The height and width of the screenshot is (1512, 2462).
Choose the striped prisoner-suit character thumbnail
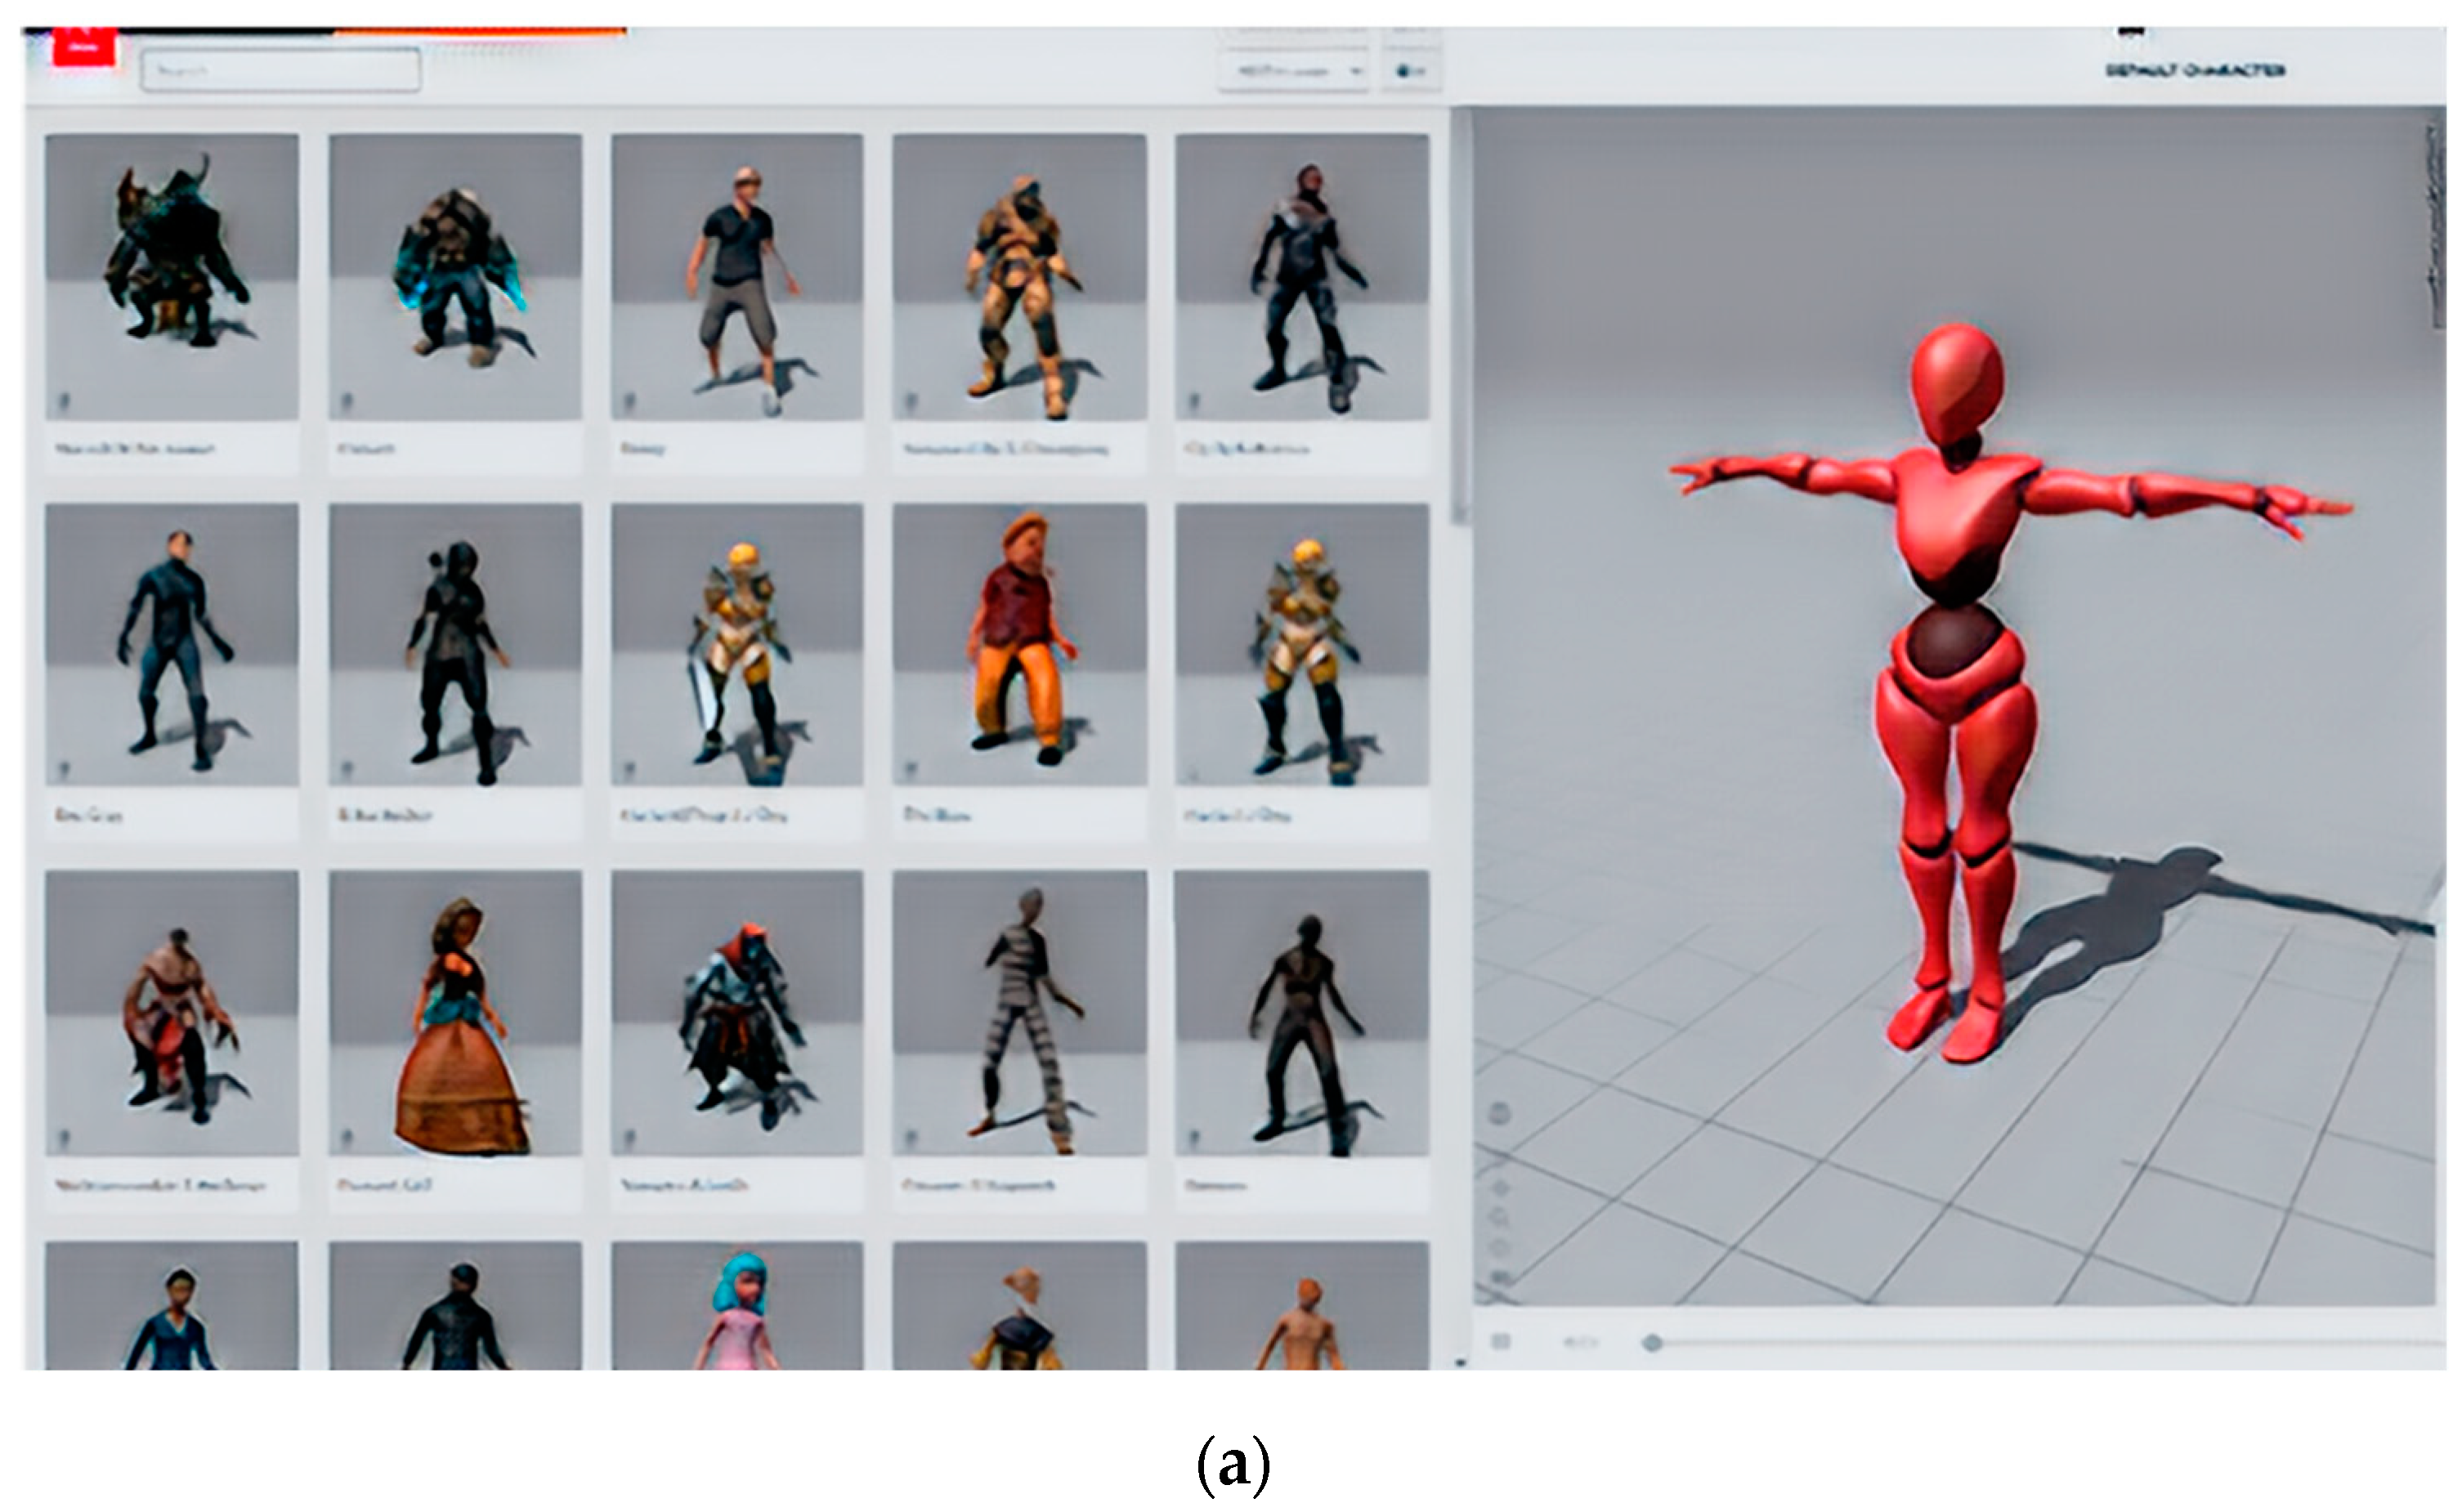[1020, 1013]
